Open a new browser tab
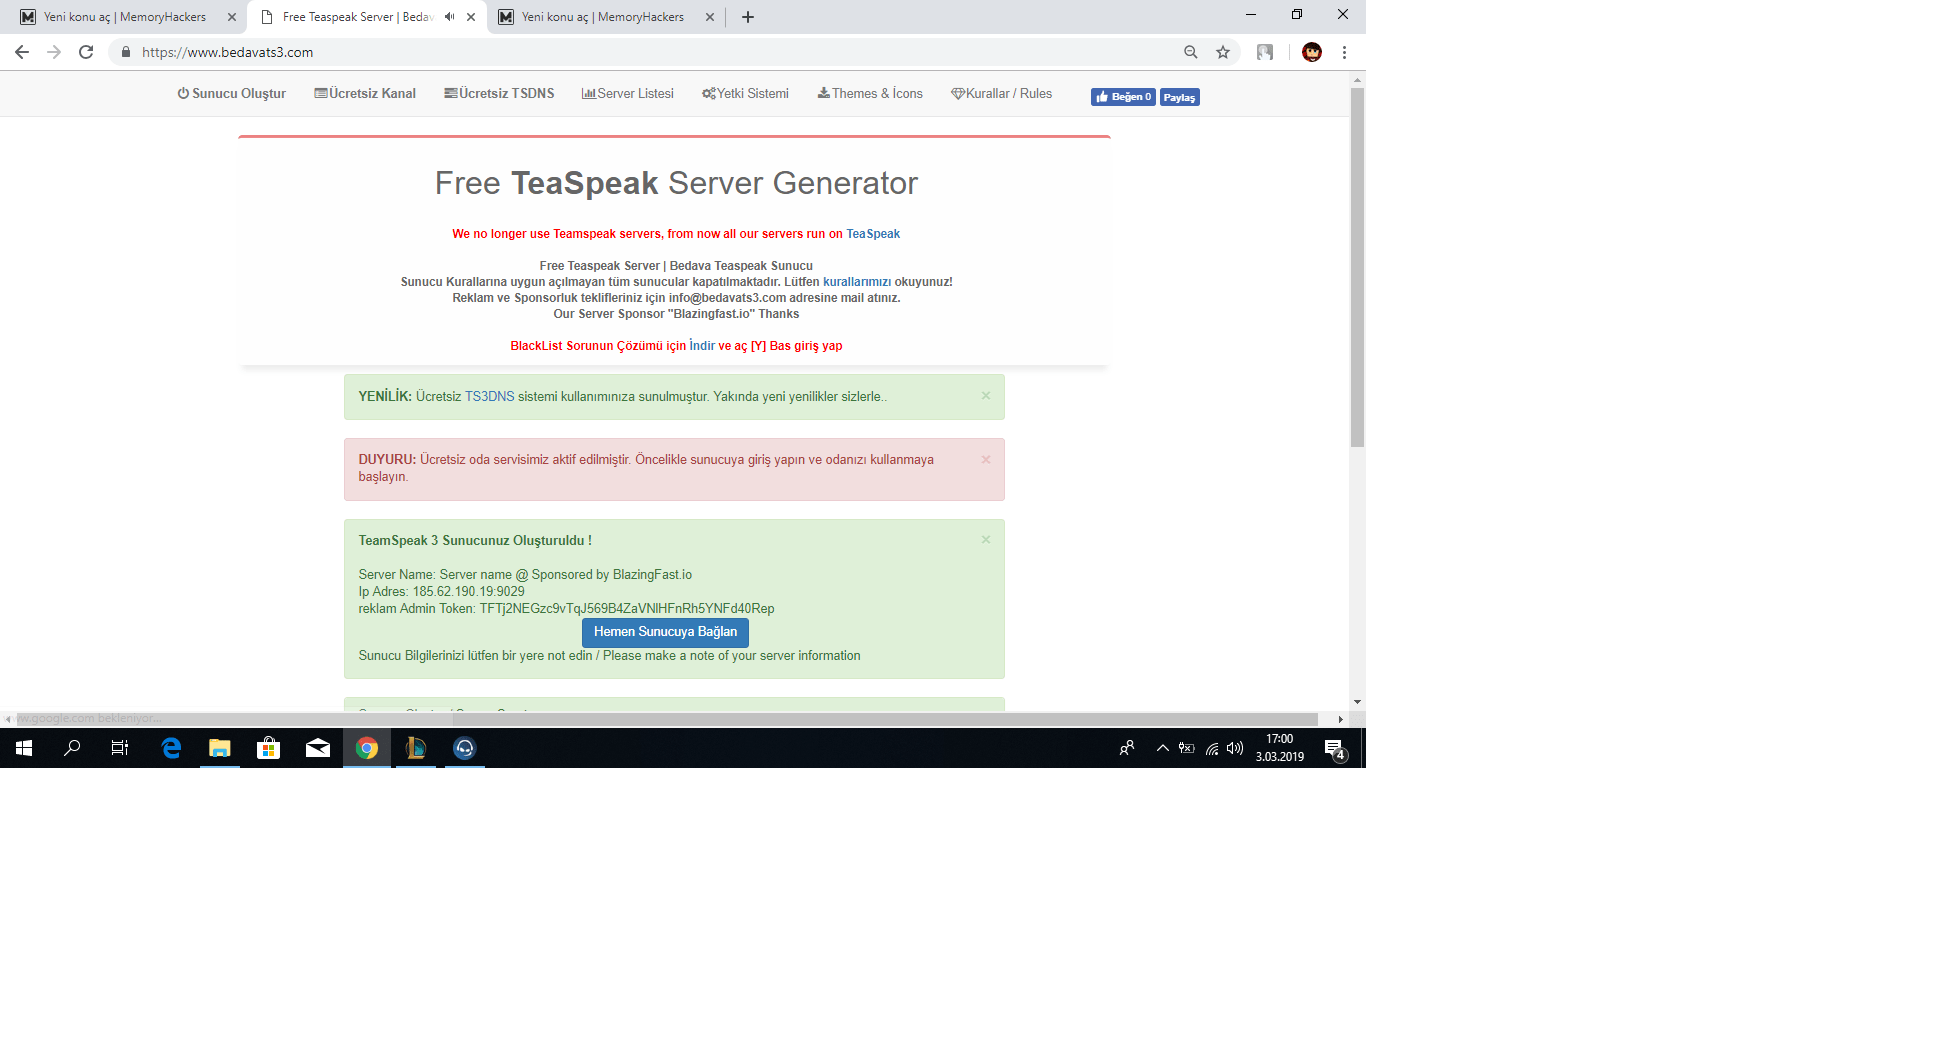 748,17
